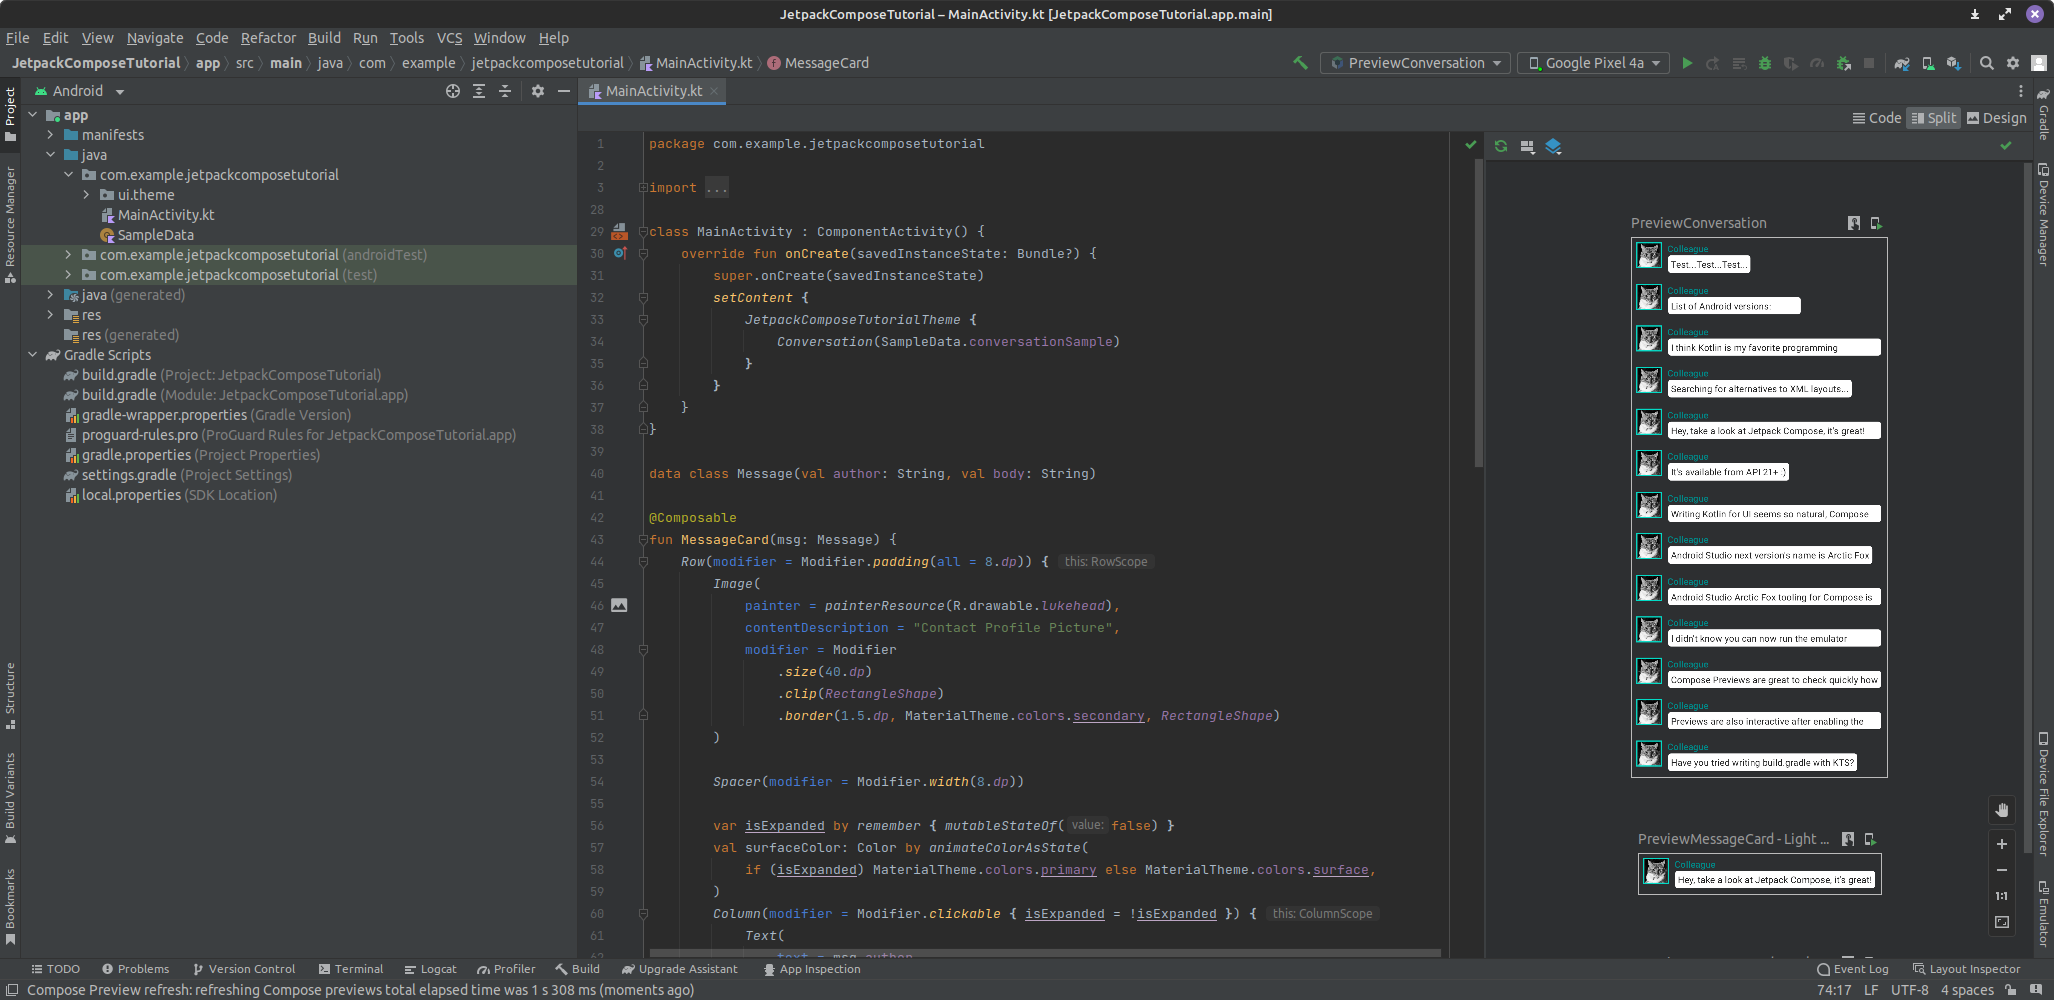The width and height of the screenshot is (2054, 1000).
Task: Zoom preview to fit screen
Action: [2002, 922]
